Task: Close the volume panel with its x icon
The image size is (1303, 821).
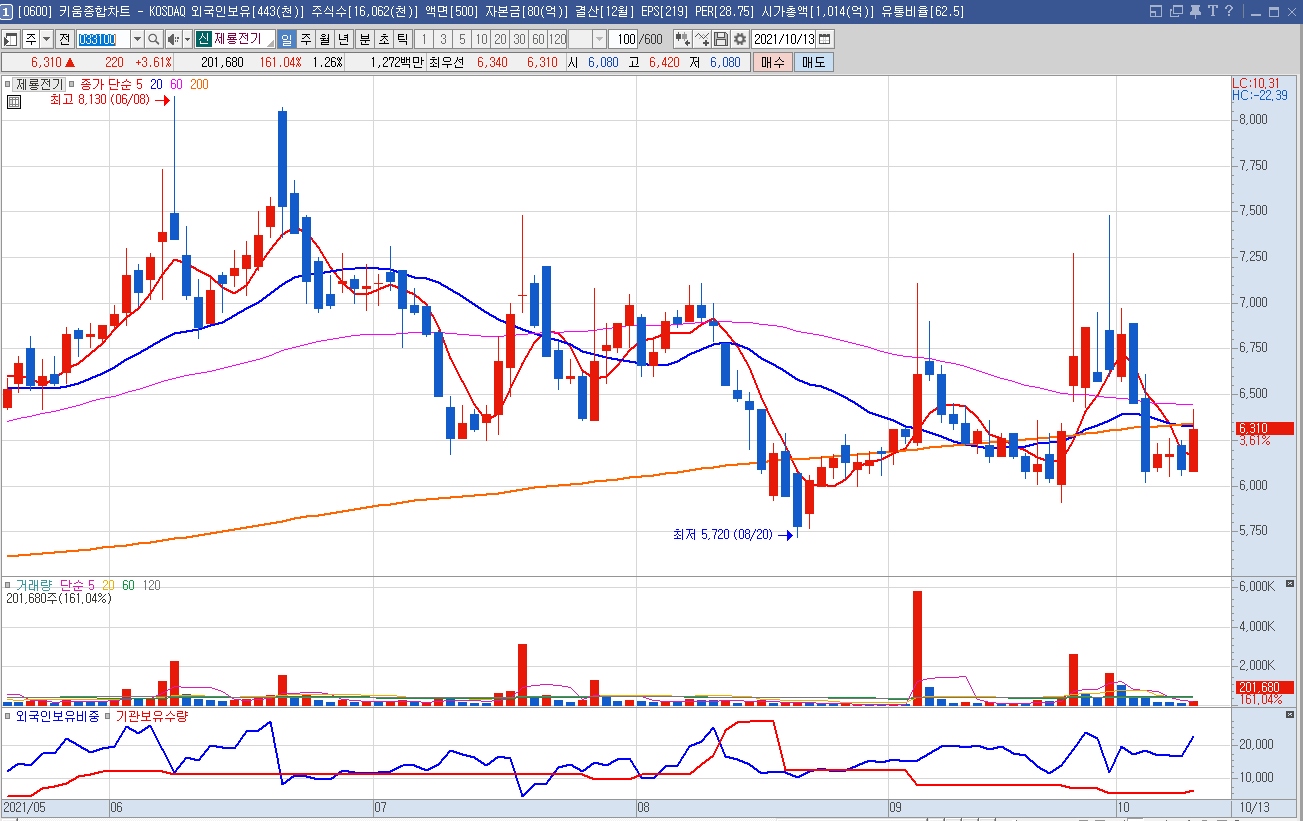Action: coord(1290,584)
